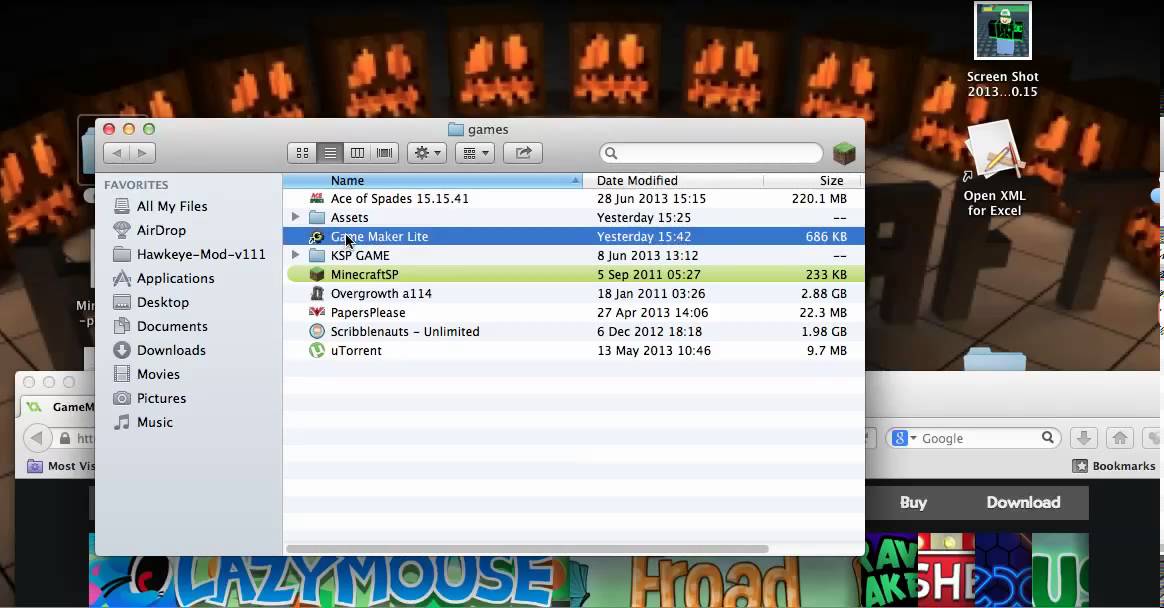Click Buy on the browser page
The image size is (1164, 608).
(913, 503)
